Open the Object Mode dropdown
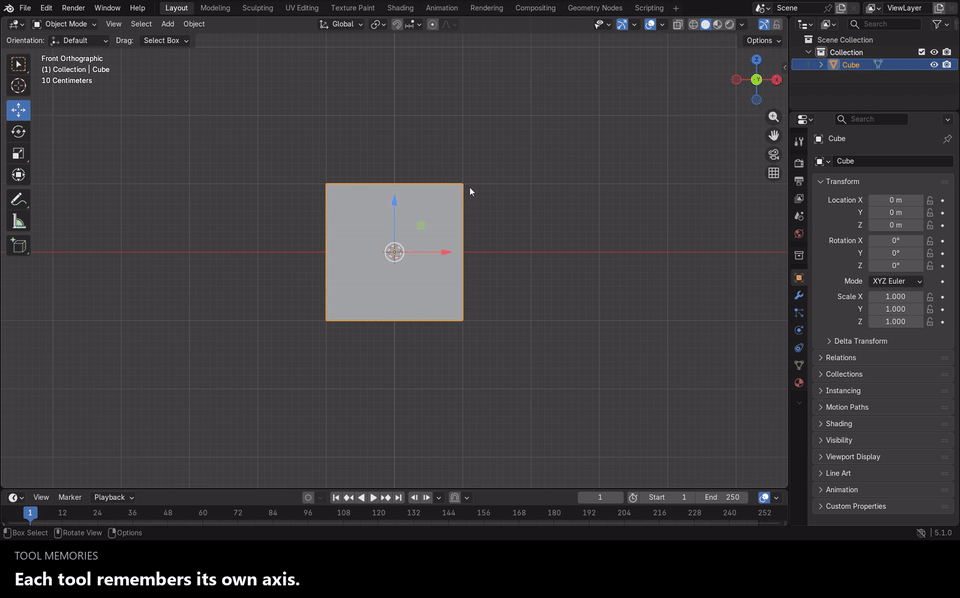The height and width of the screenshot is (598, 960). click(64, 24)
